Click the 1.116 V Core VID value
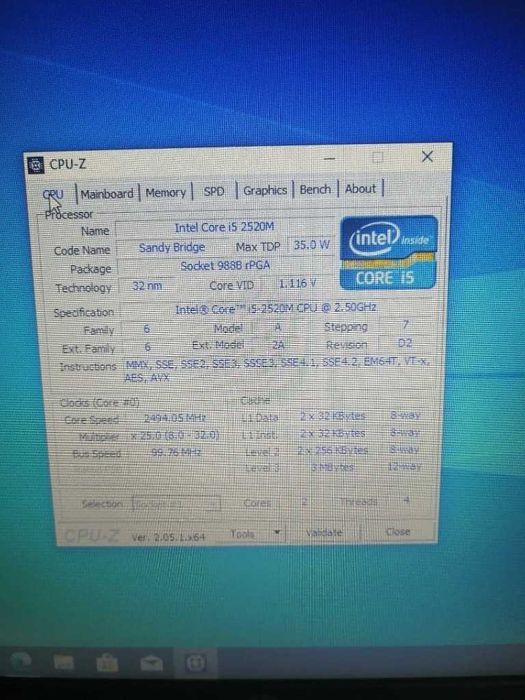Screen dimensions: 525x700 point(297,283)
